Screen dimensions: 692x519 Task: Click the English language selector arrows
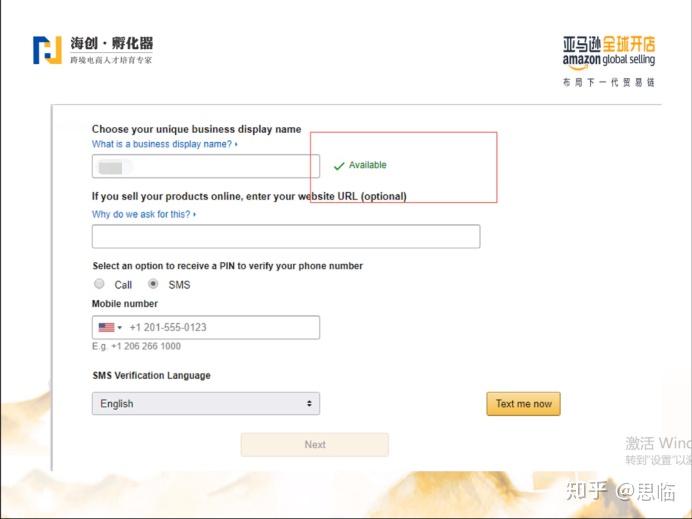(x=309, y=403)
